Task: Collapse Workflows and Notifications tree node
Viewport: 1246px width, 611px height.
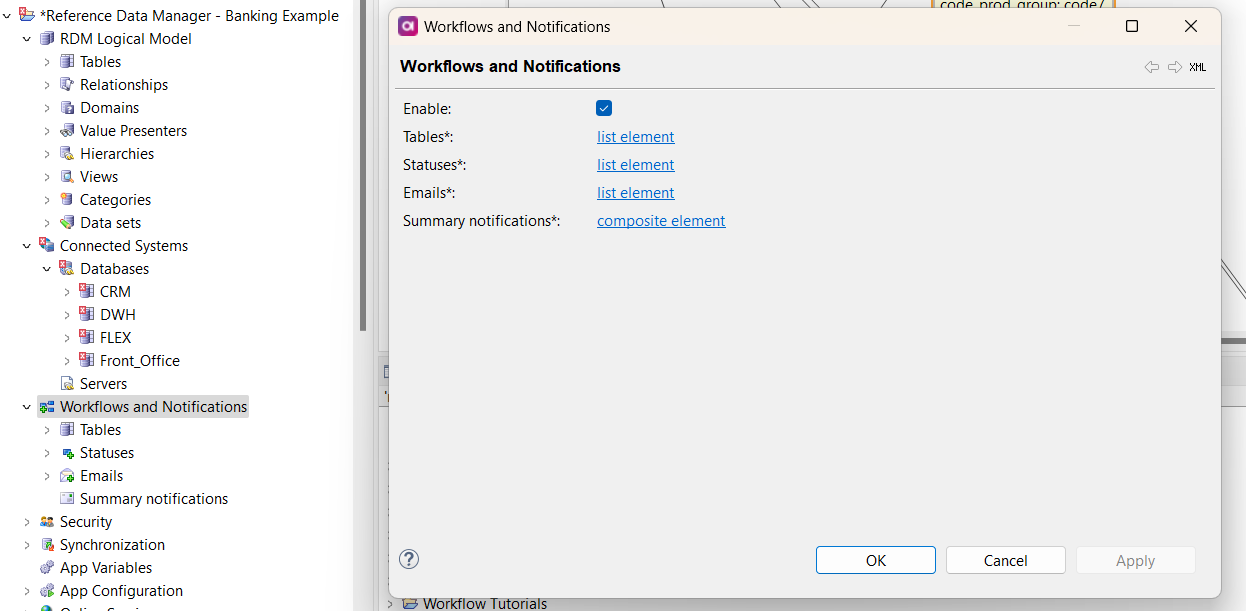Action: click(27, 406)
